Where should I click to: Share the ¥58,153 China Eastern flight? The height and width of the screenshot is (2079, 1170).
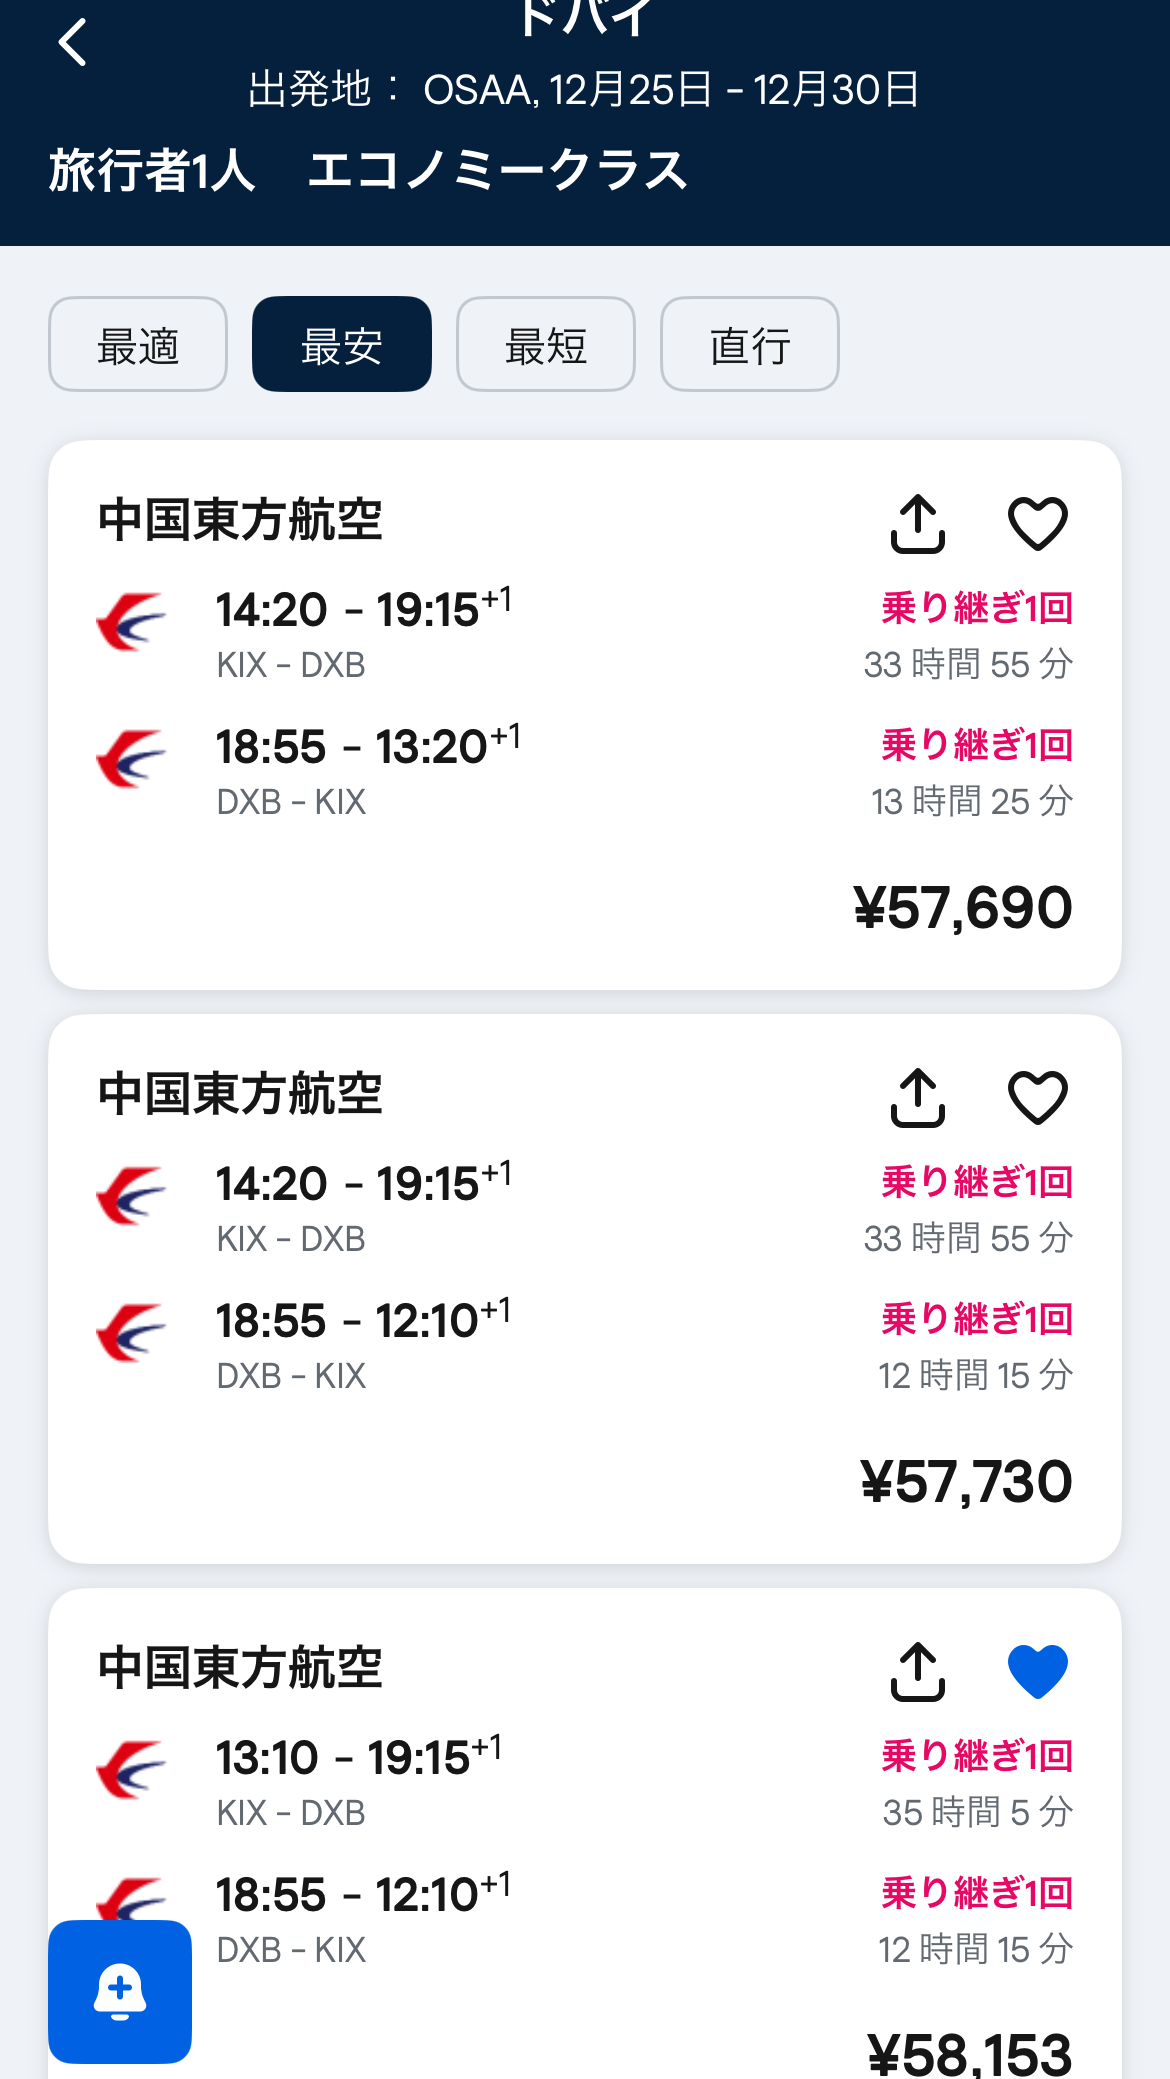pyautogui.click(x=917, y=1671)
